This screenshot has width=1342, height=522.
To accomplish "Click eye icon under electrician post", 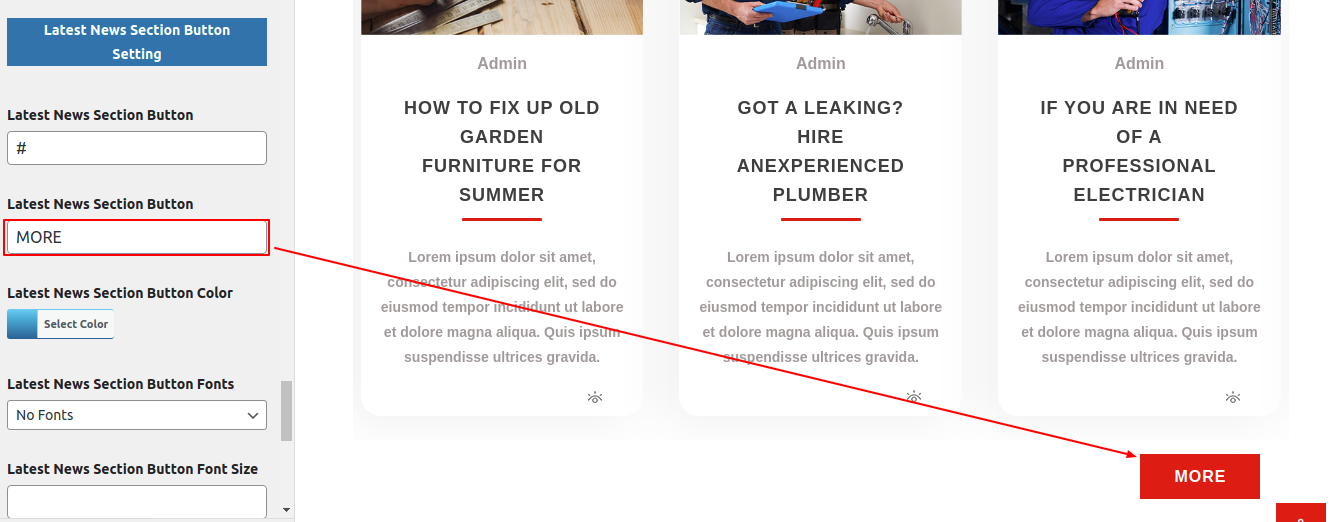I will click(x=1232, y=398).
